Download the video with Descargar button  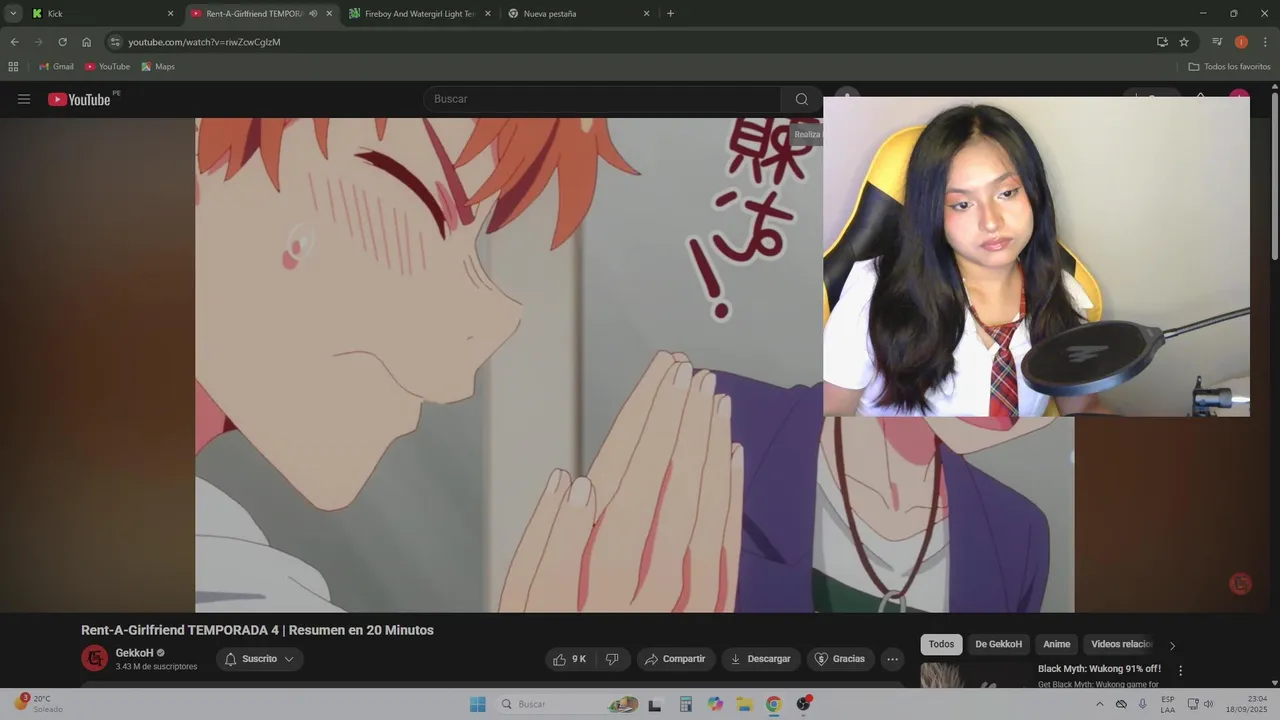coord(761,659)
